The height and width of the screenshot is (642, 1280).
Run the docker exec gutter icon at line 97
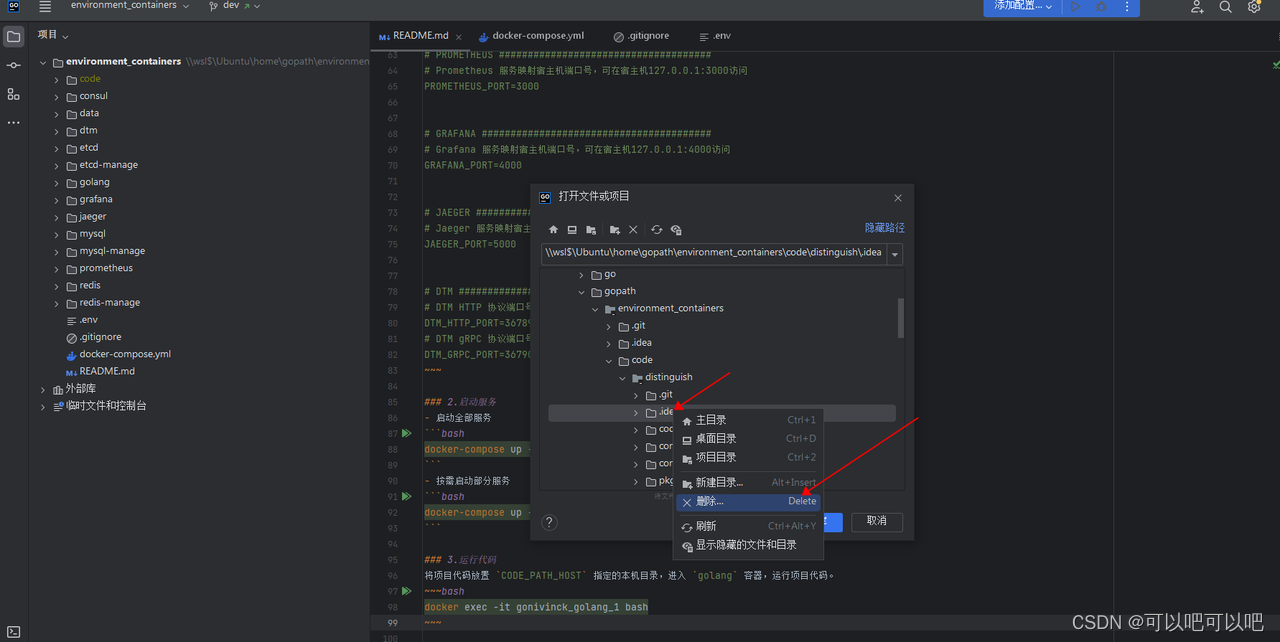406,591
